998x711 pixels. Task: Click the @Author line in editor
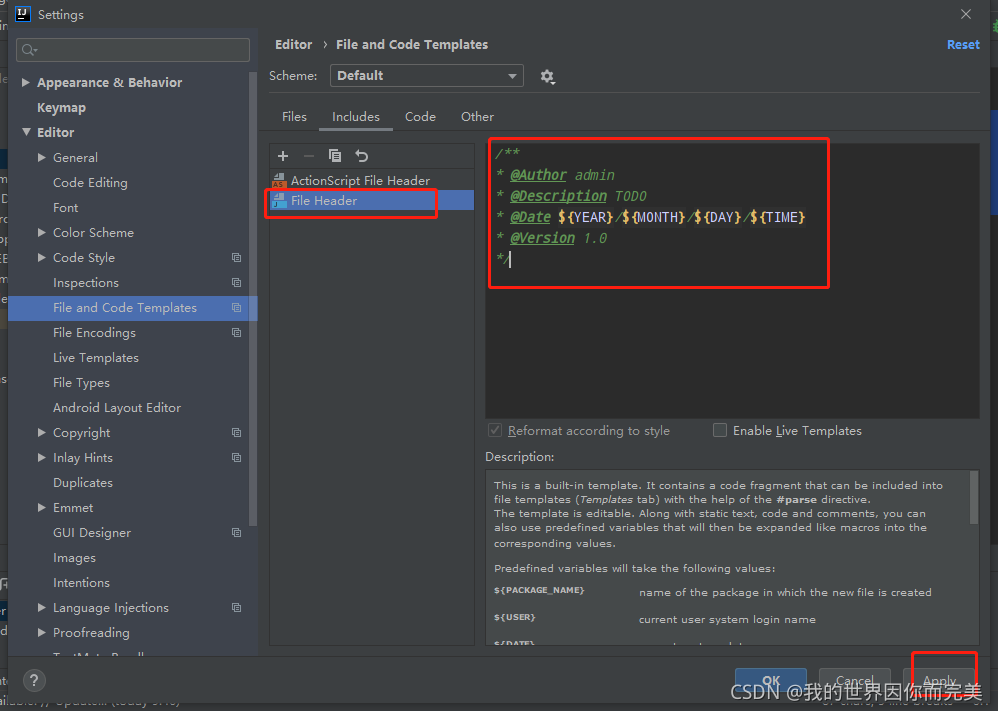click(555, 175)
